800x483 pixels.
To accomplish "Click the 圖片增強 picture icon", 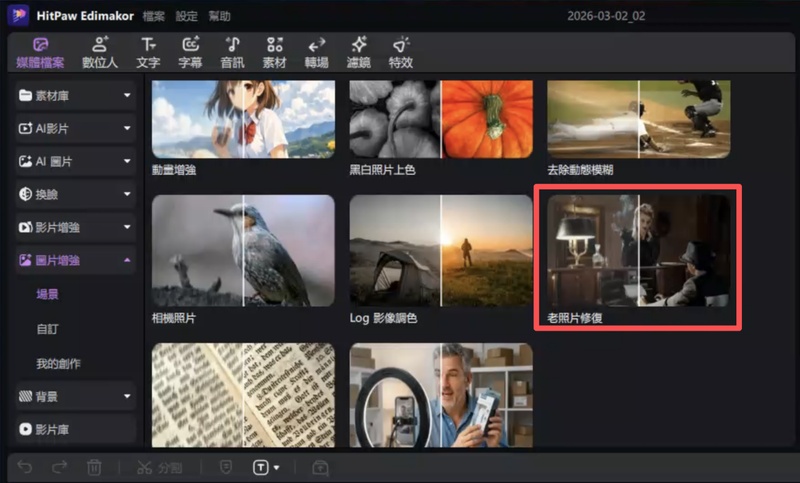I will click(x=26, y=260).
